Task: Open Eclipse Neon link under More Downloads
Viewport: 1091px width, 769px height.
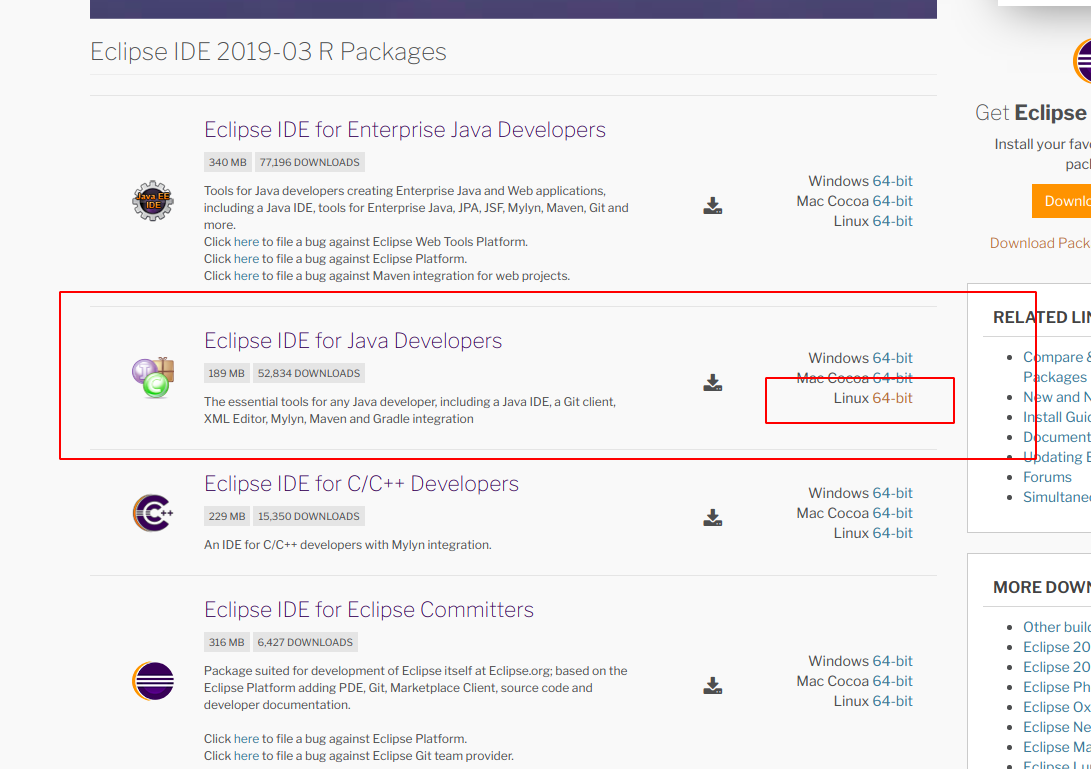Action: pyautogui.click(x=1057, y=727)
